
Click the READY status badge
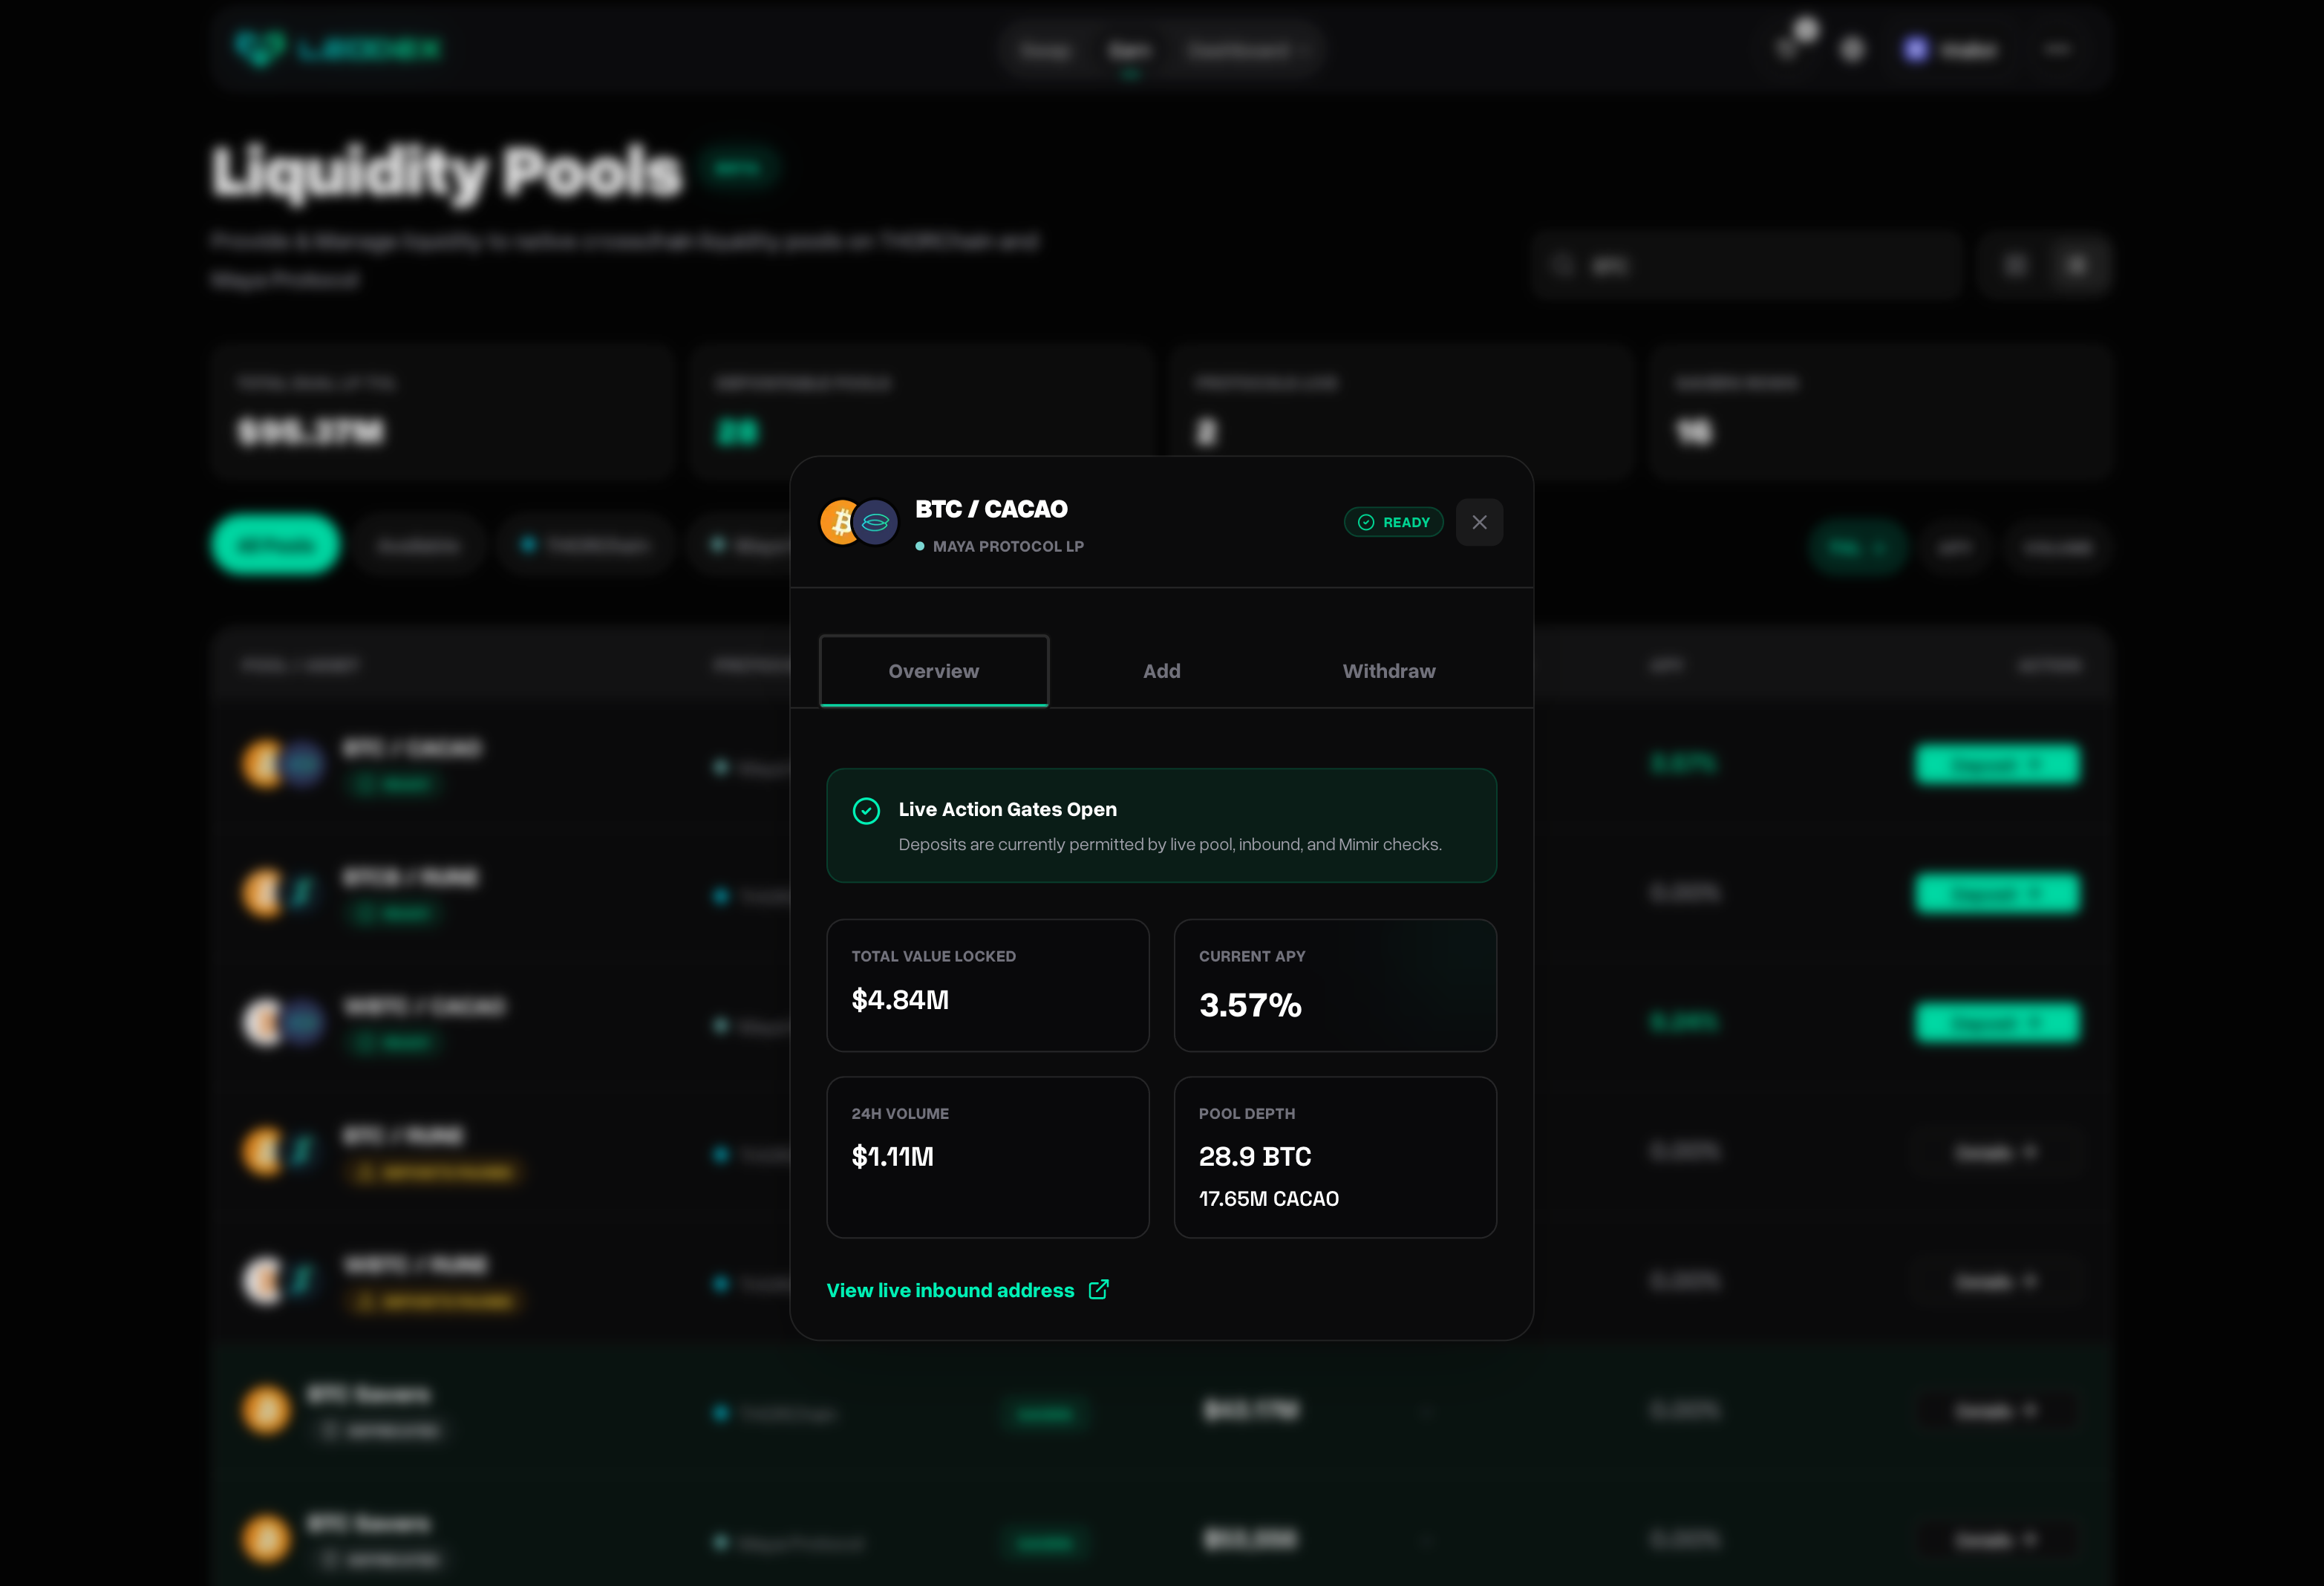1393,522
